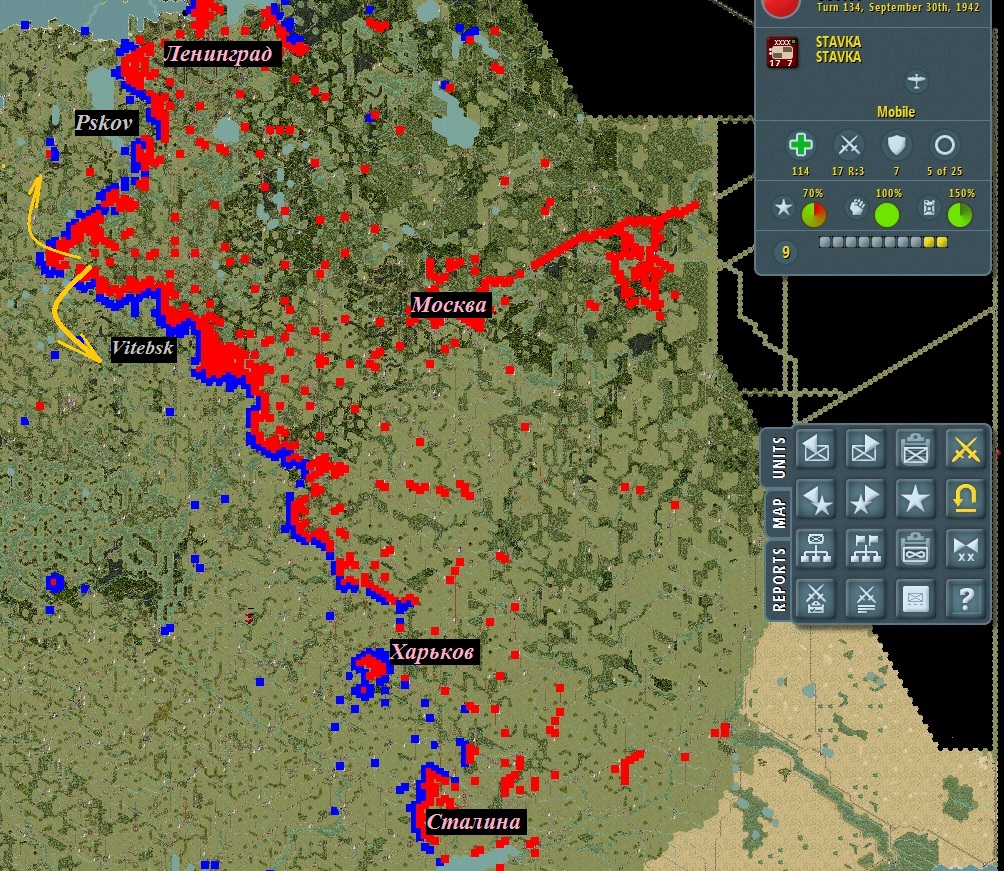Image resolution: width=1004 pixels, height=871 pixels.
Task: Click the Харьков city label
Action: tap(433, 652)
